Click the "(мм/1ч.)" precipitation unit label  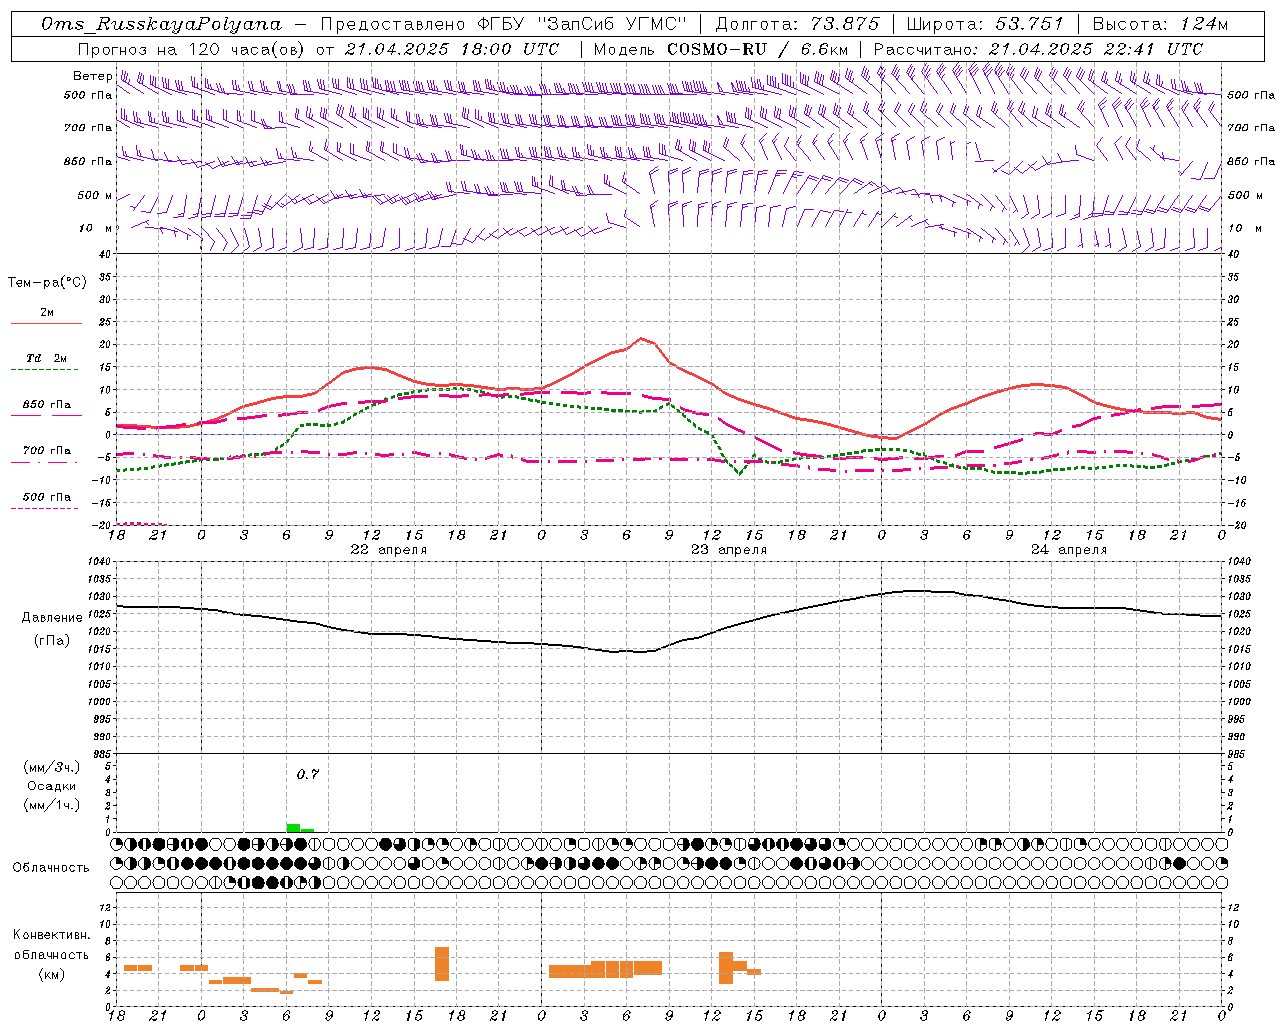coord(51,805)
